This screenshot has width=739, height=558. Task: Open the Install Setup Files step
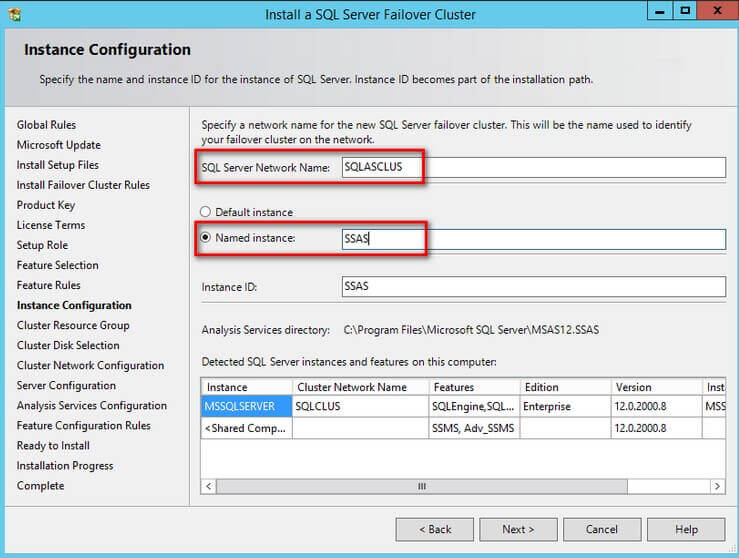57,165
